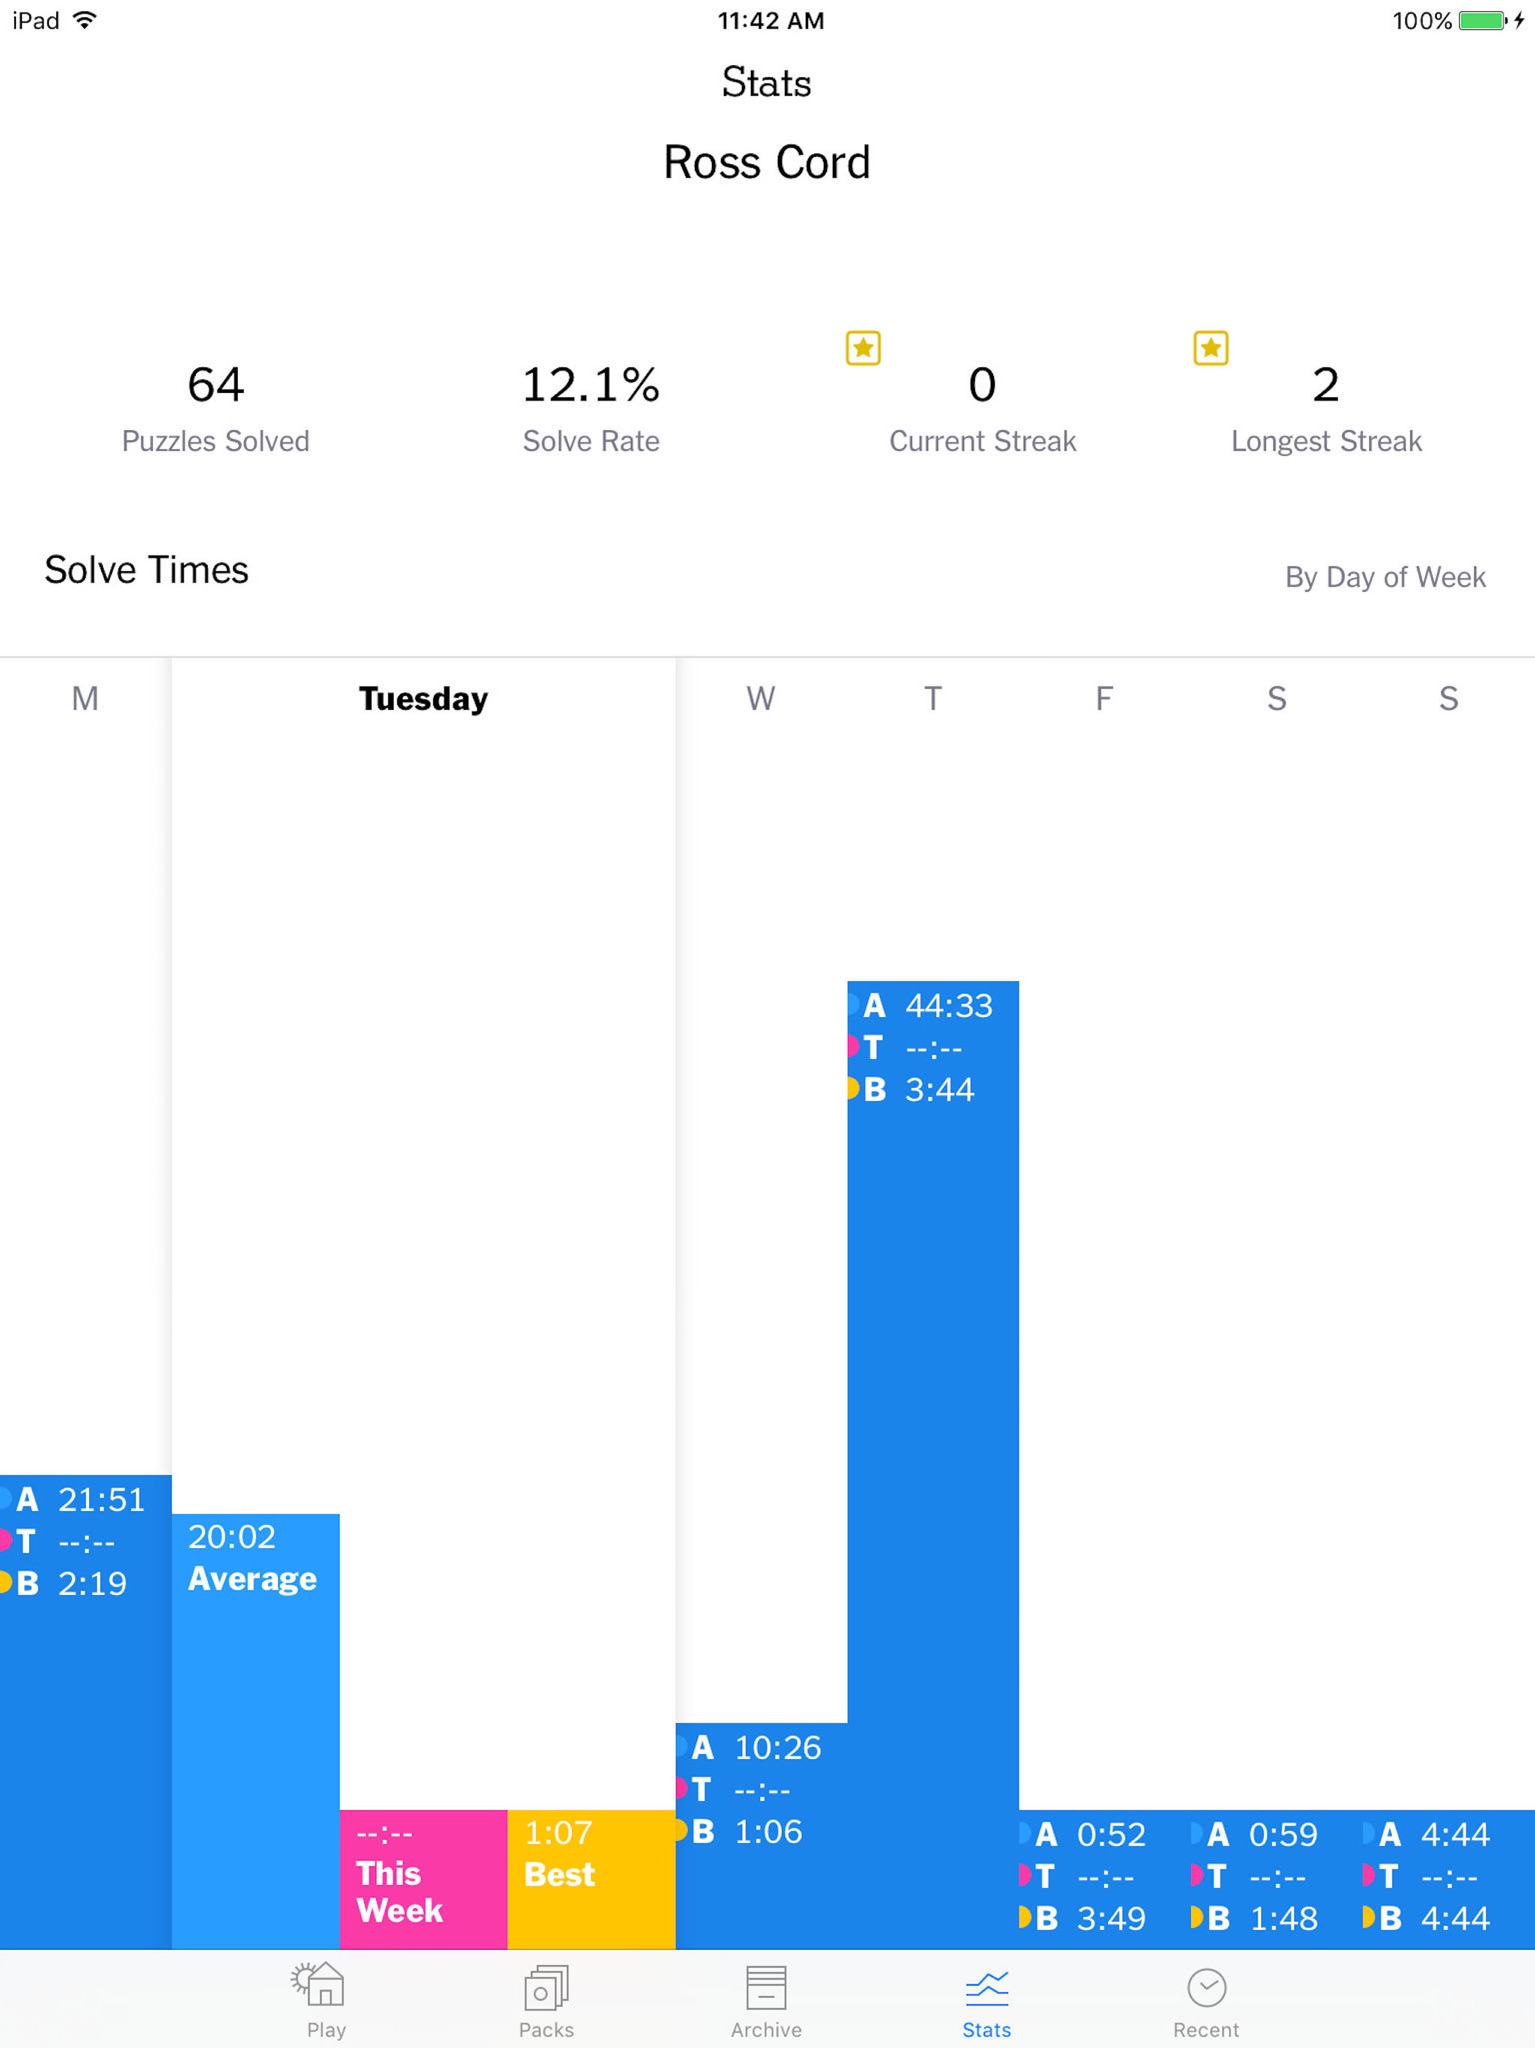
Task: Tap gold star badge above Current Streak
Action: tap(863, 348)
